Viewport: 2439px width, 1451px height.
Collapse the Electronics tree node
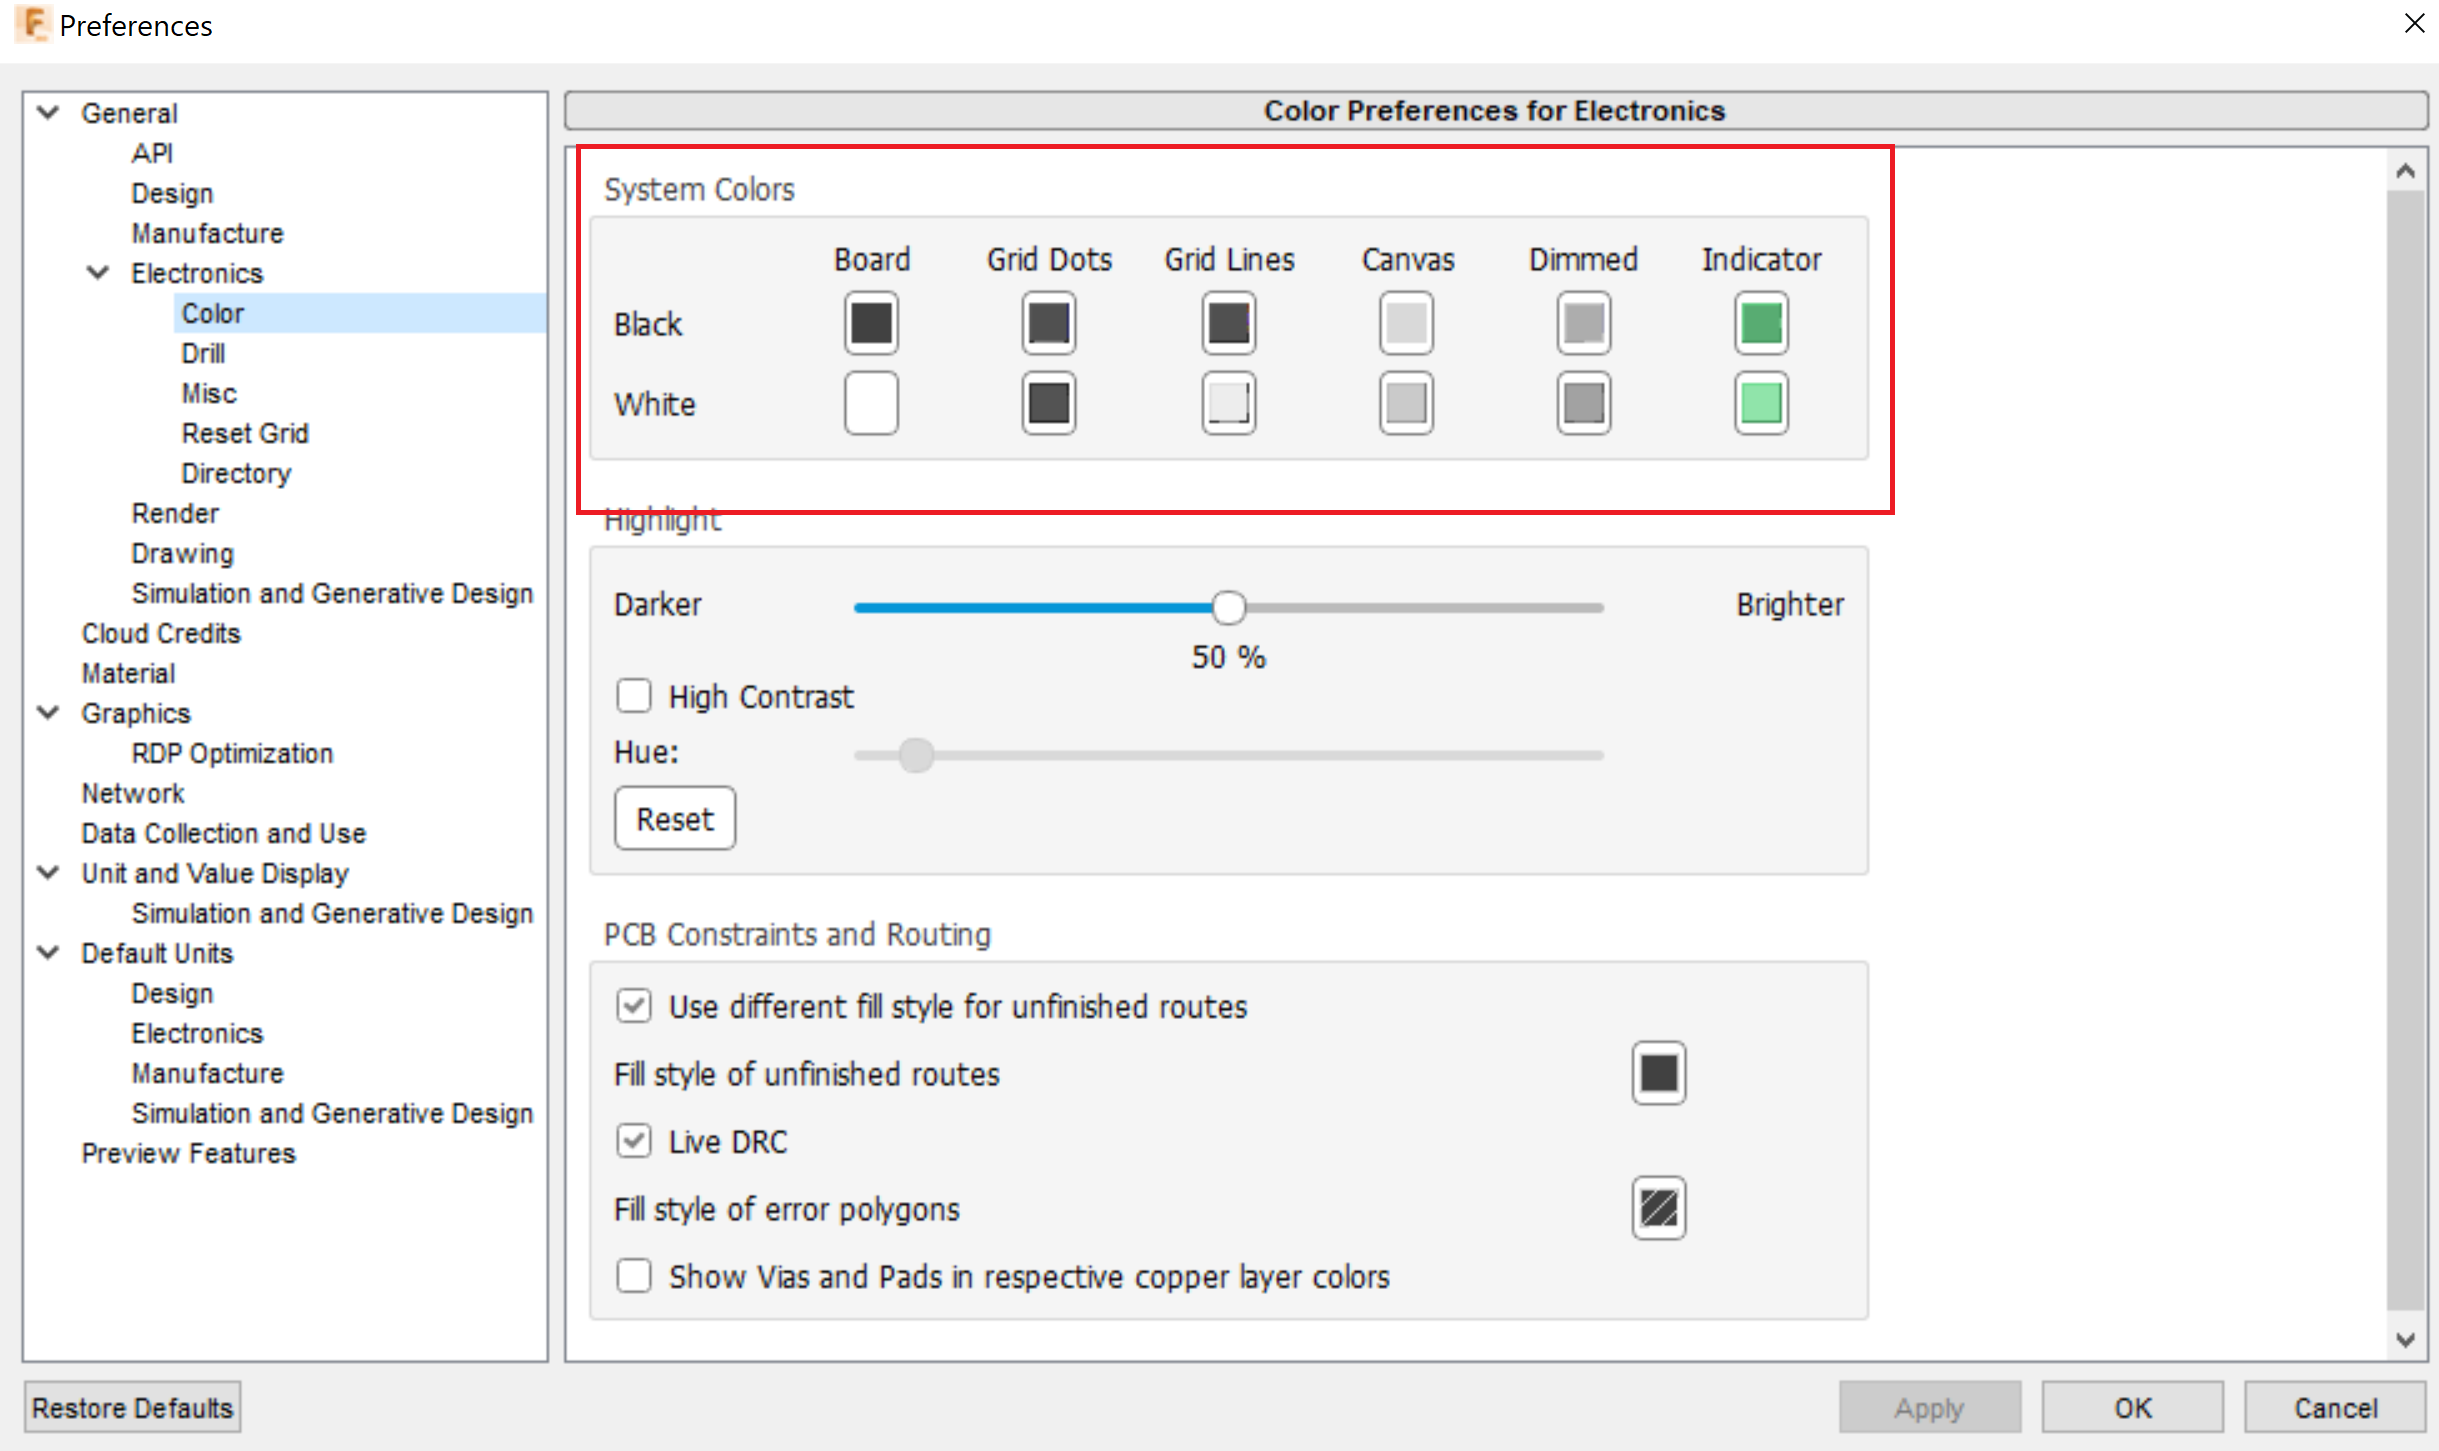click(98, 272)
